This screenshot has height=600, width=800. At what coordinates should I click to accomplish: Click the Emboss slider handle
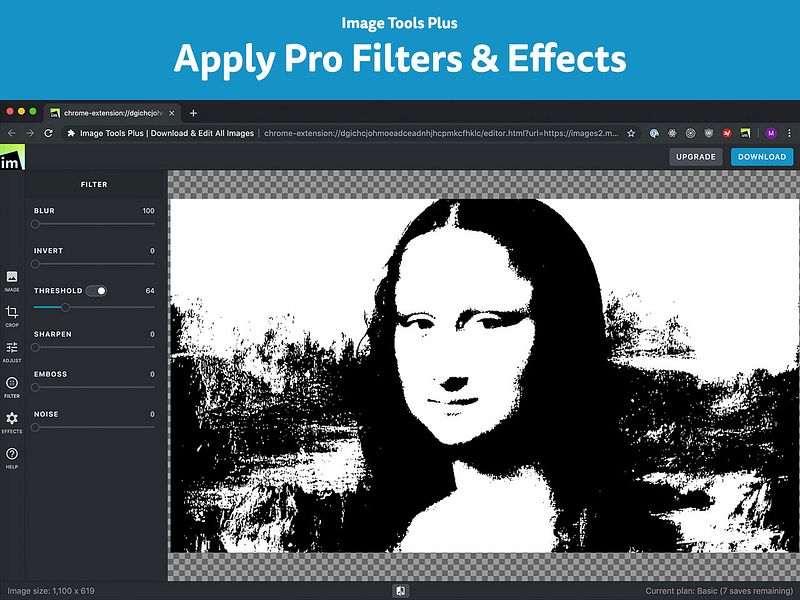[x=35, y=387]
